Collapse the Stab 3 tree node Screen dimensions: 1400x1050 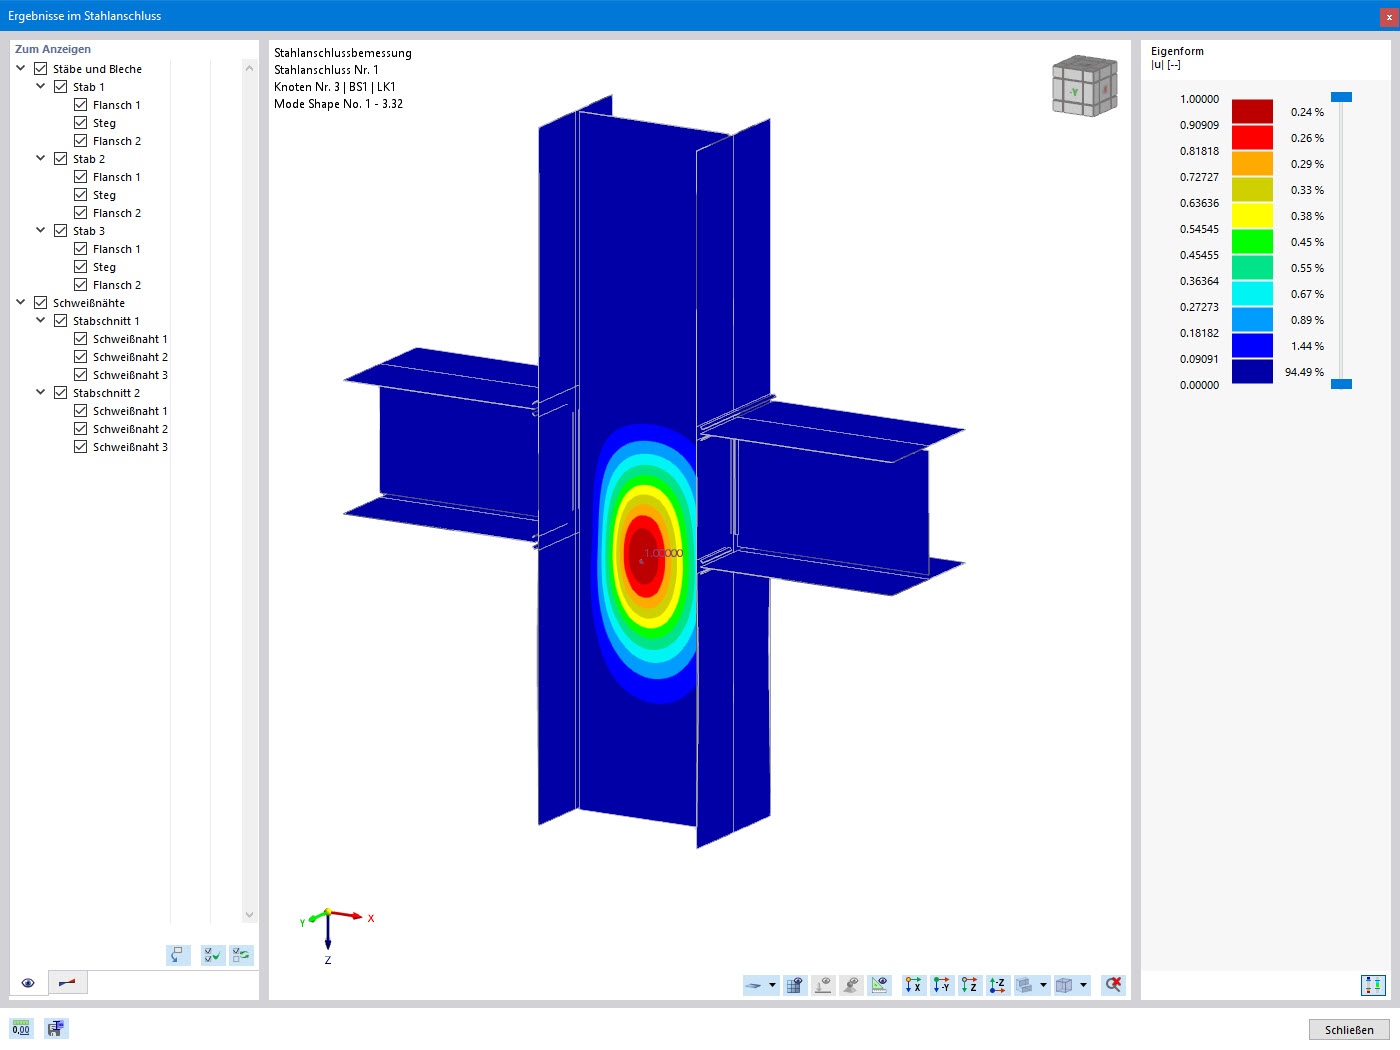point(41,231)
